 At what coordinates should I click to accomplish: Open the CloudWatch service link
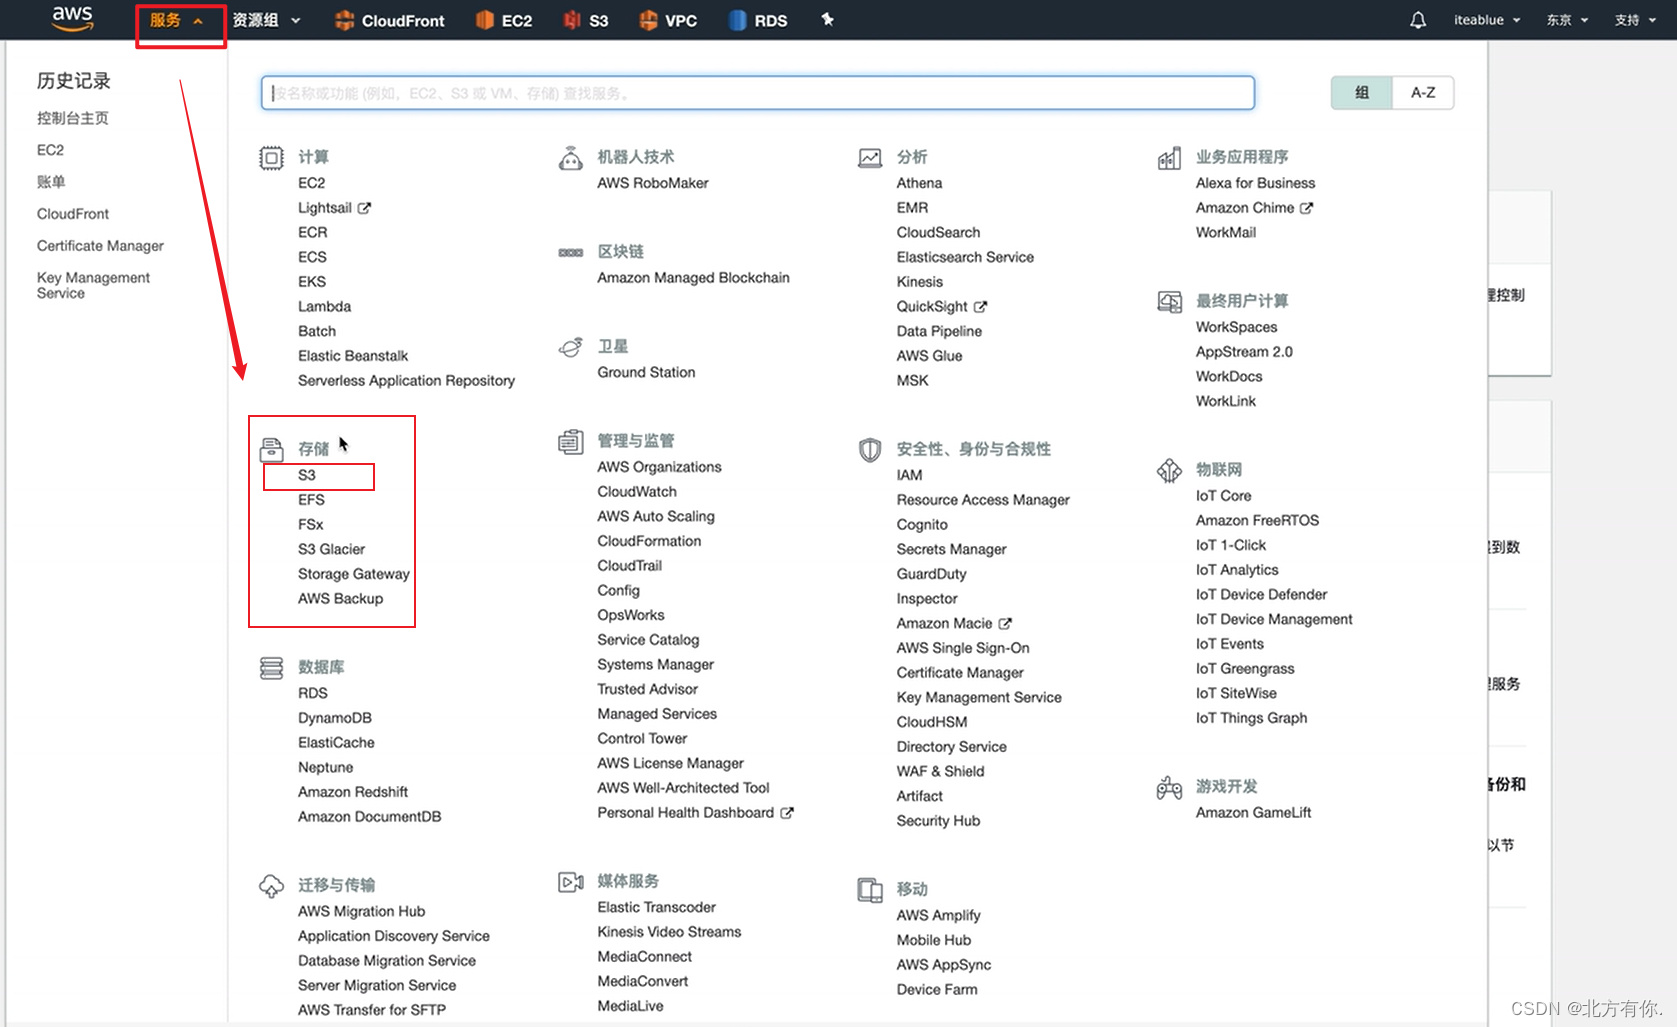[637, 492]
